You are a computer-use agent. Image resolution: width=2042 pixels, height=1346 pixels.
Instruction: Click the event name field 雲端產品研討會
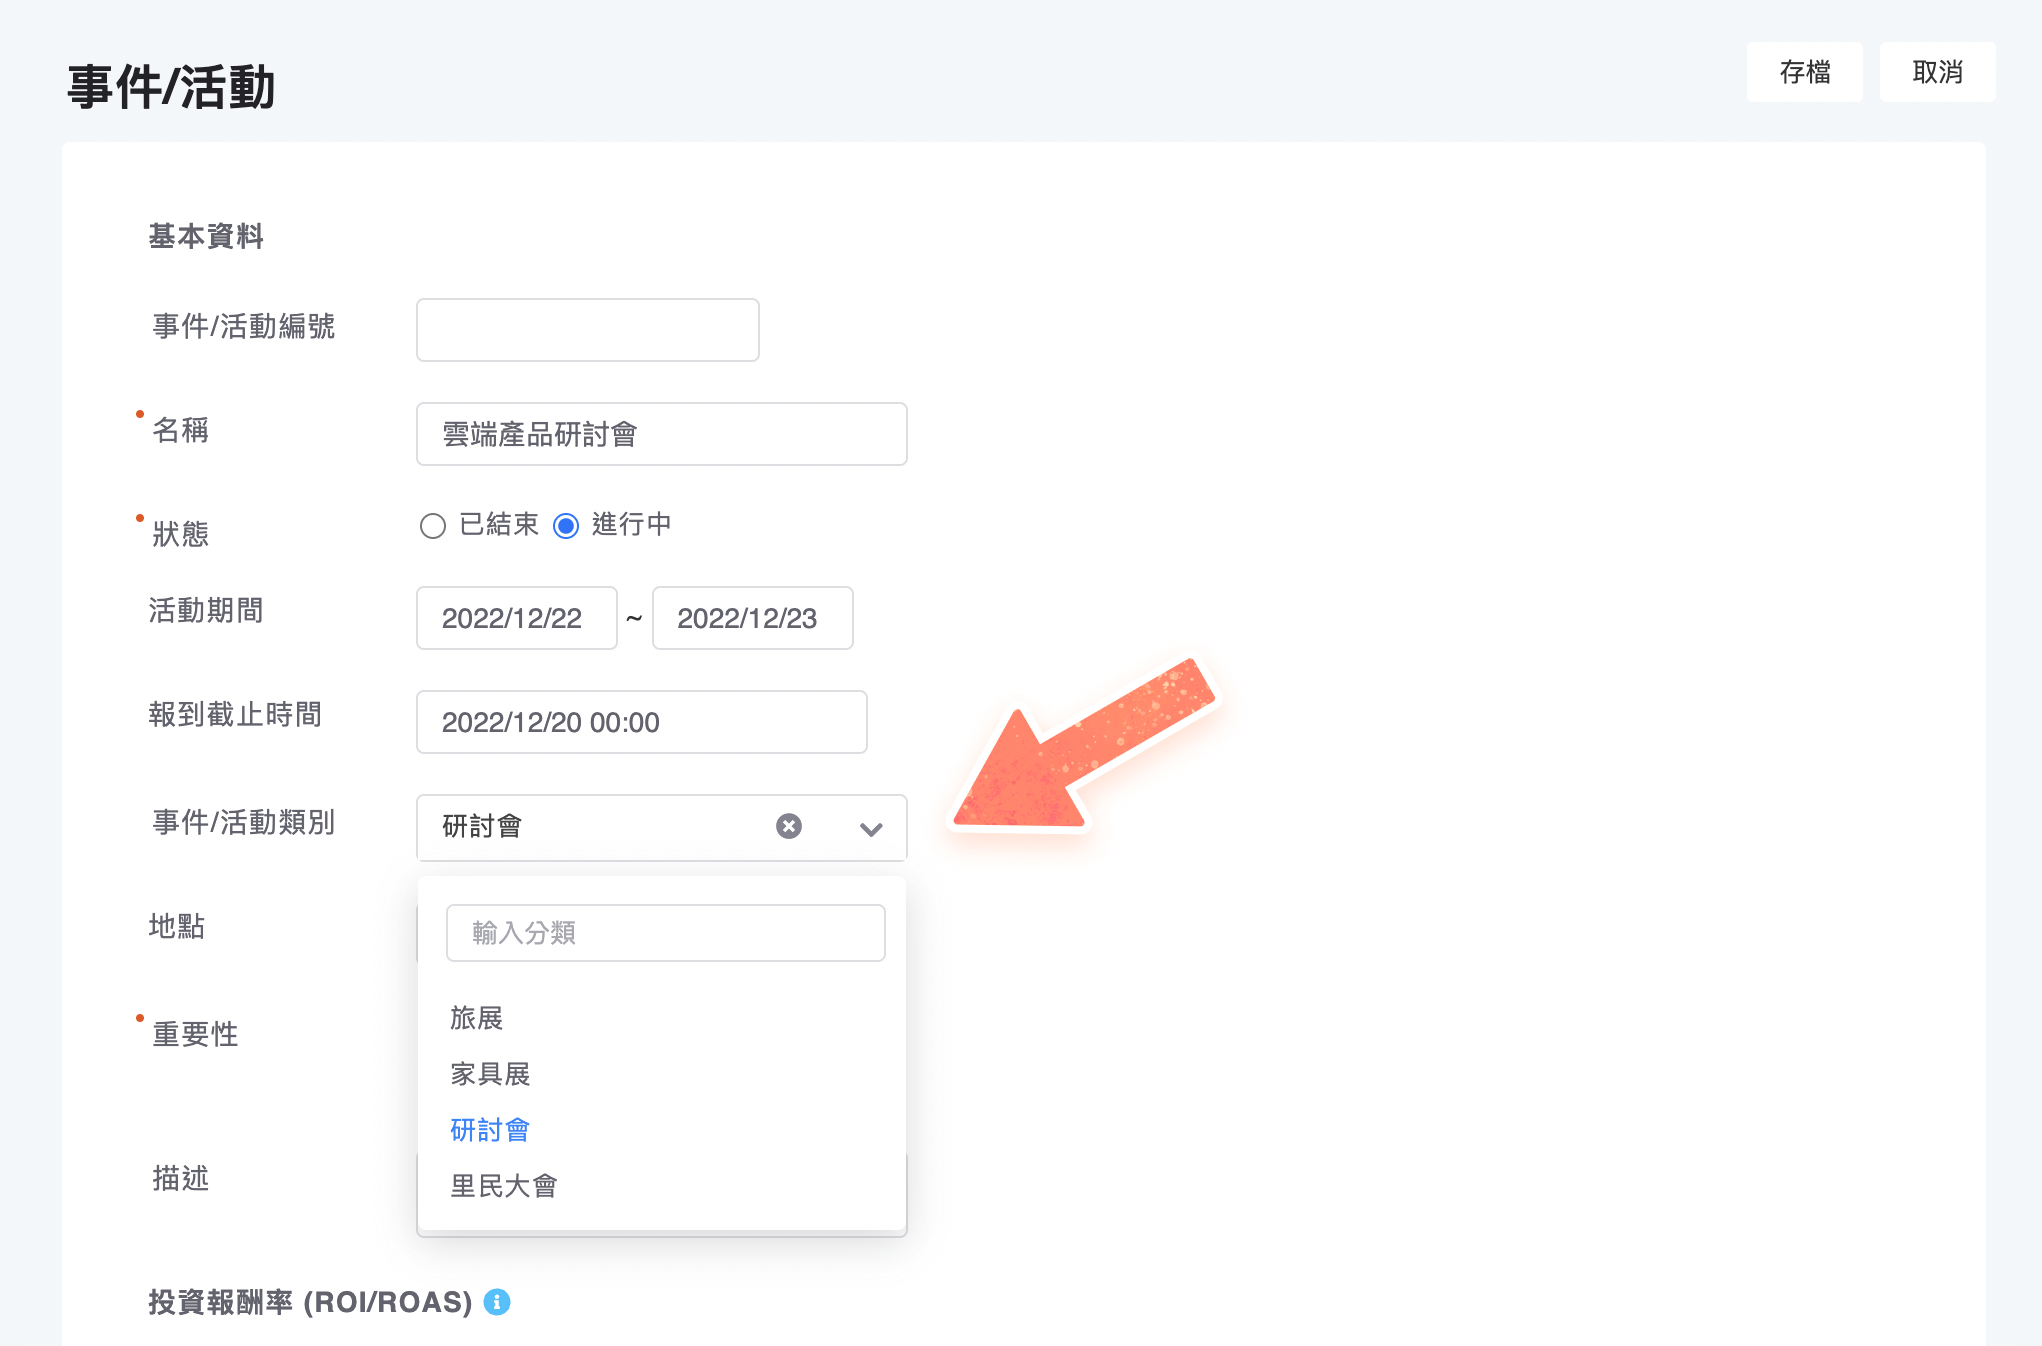(661, 433)
